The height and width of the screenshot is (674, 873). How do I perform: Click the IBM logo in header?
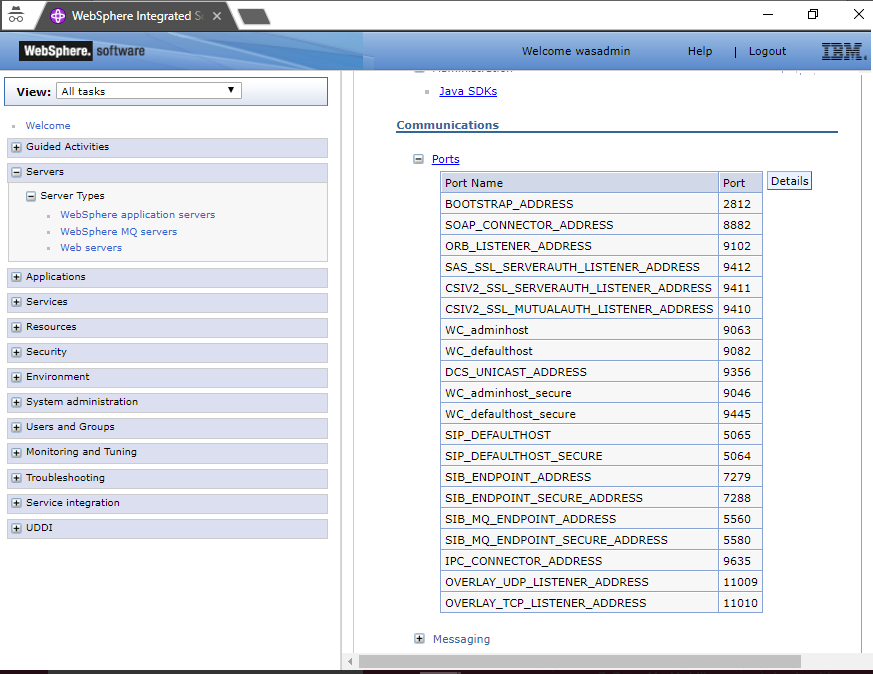tap(843, 52)
